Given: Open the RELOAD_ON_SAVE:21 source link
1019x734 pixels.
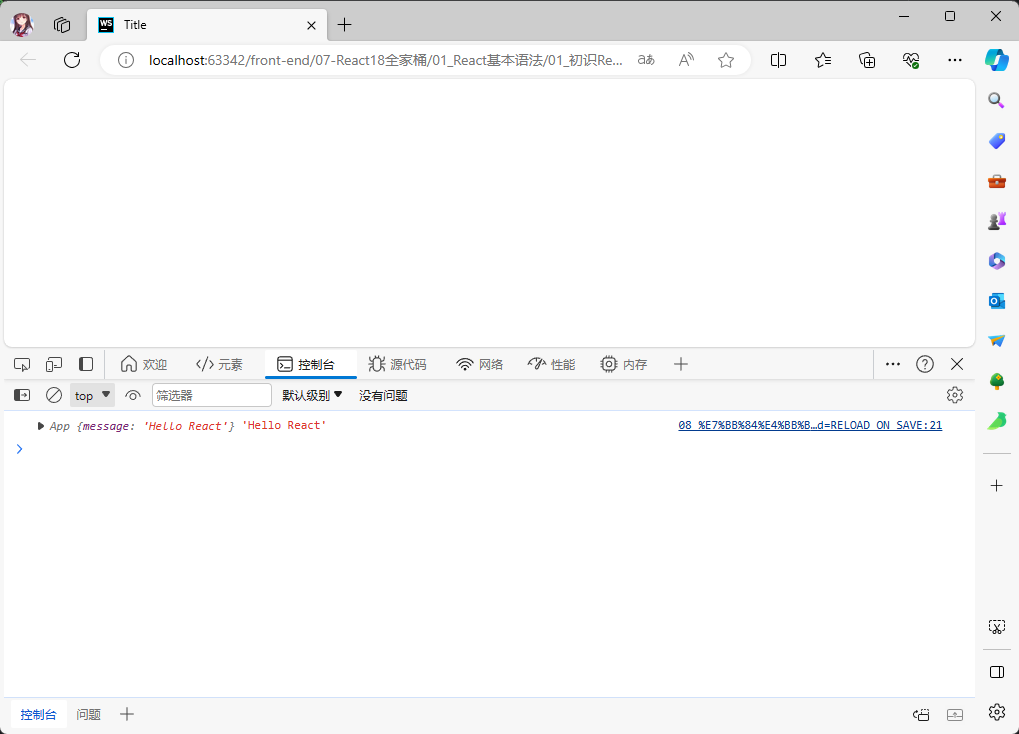Looking at the screenshot, I should tap(809, 425).
